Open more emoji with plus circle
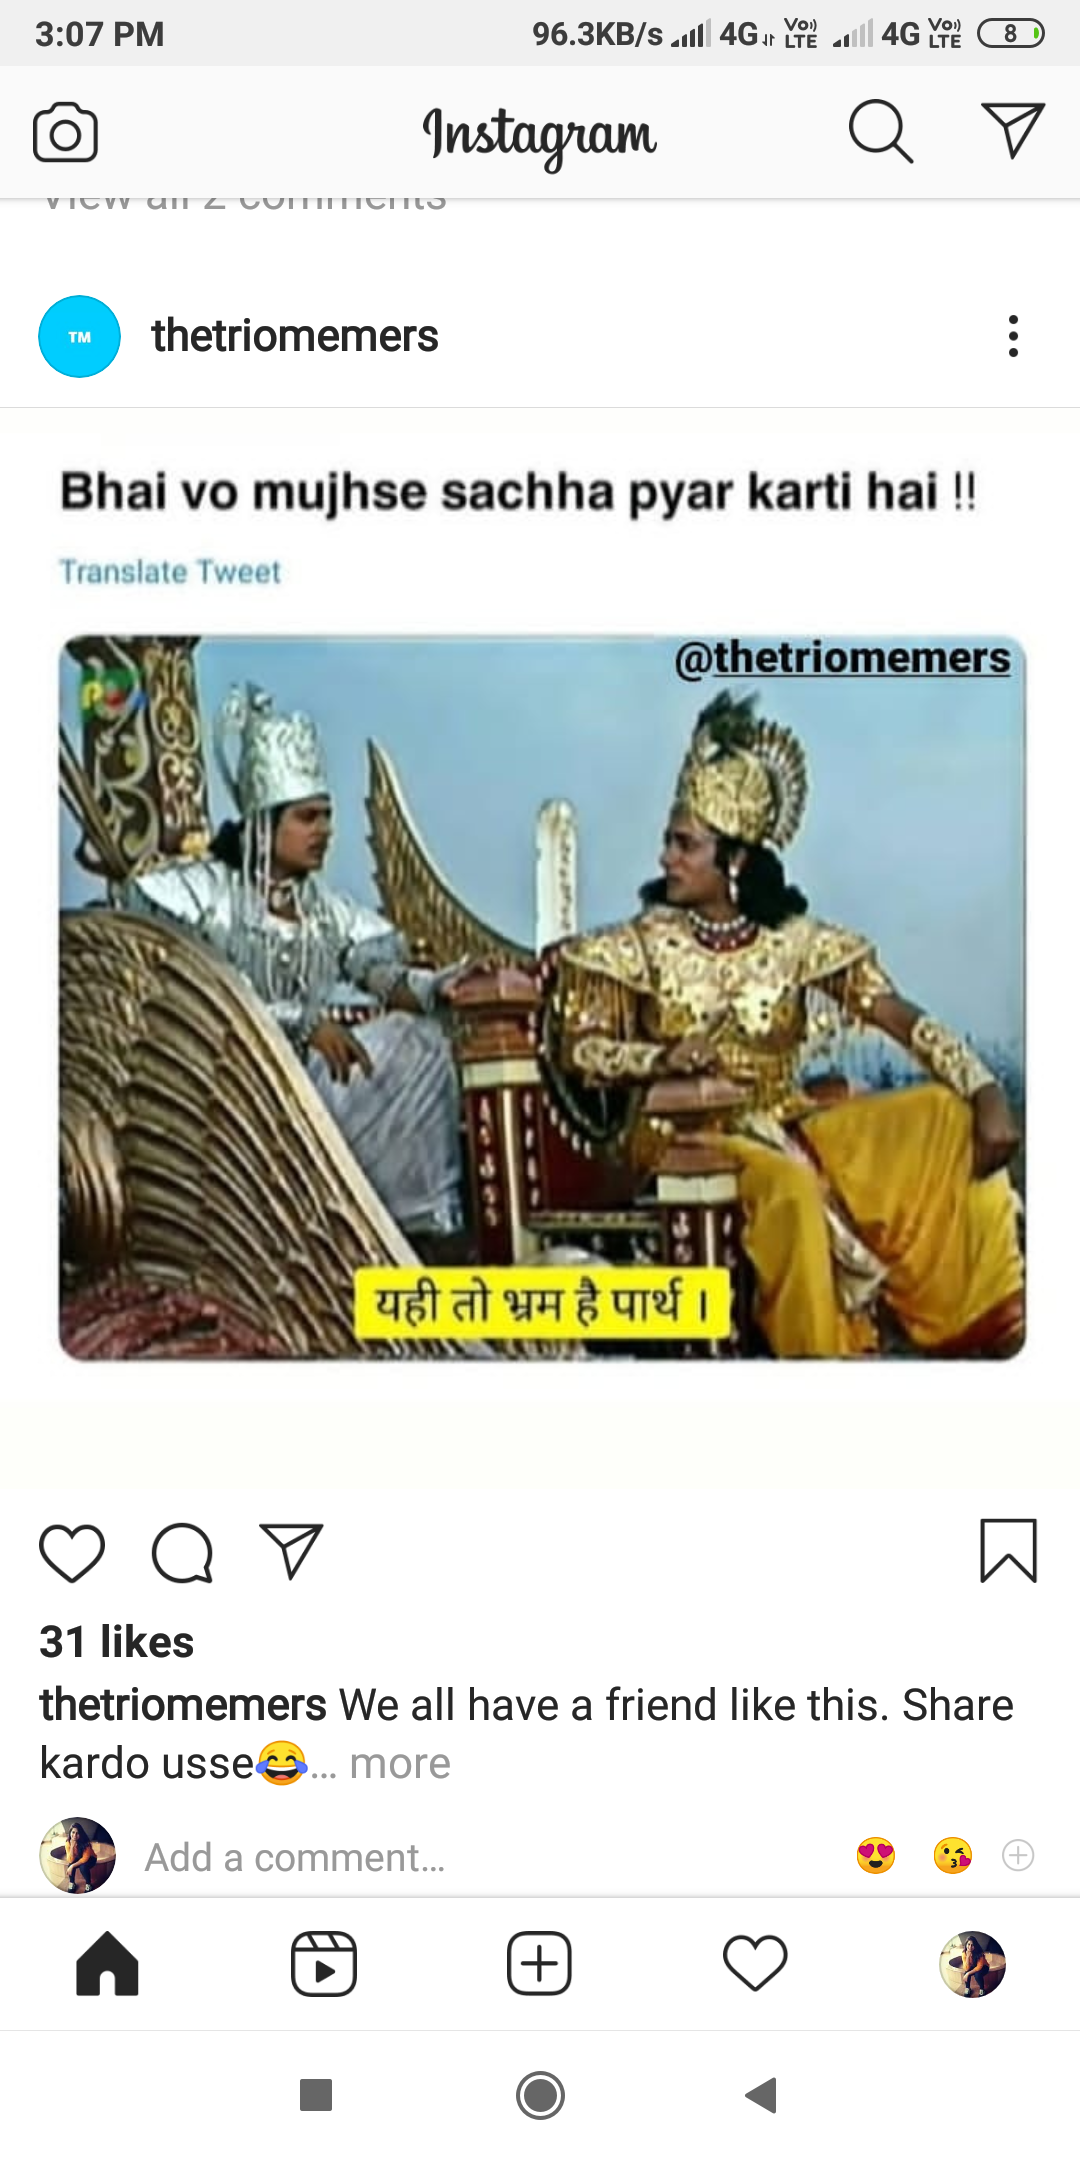 1018,1856
